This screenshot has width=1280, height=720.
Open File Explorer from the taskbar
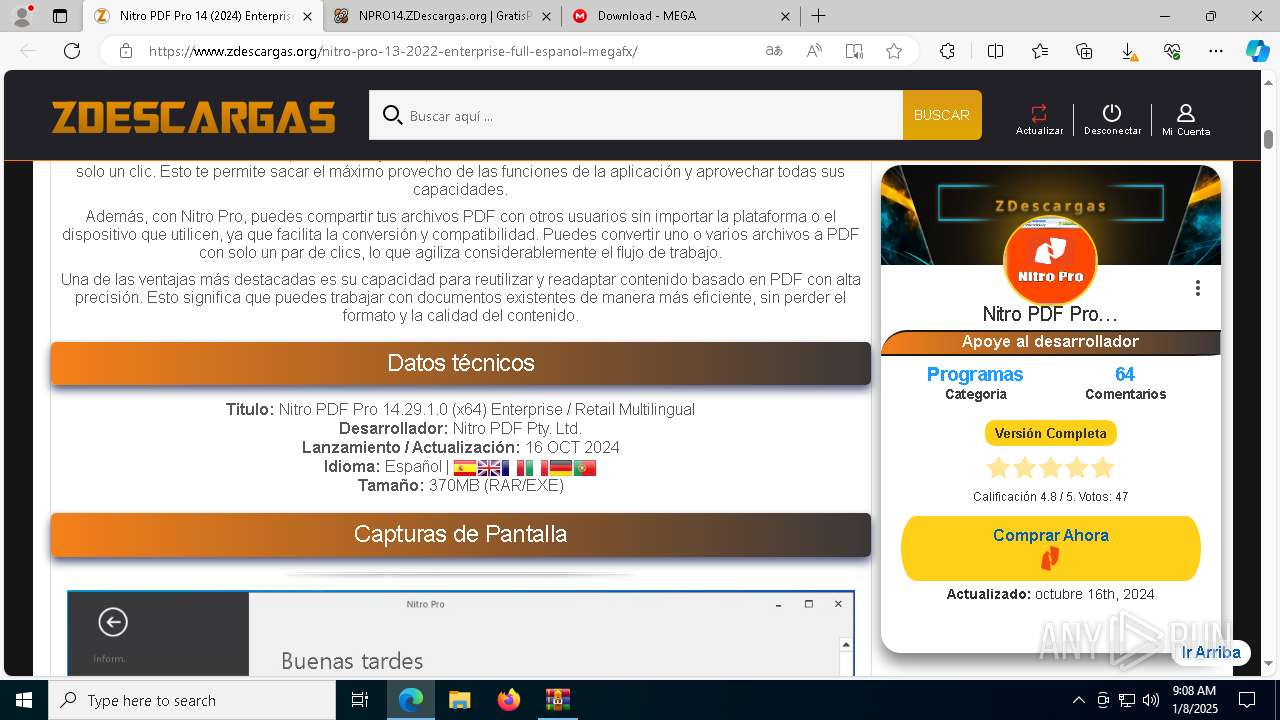pyautogui.click(x=459, y=700)
